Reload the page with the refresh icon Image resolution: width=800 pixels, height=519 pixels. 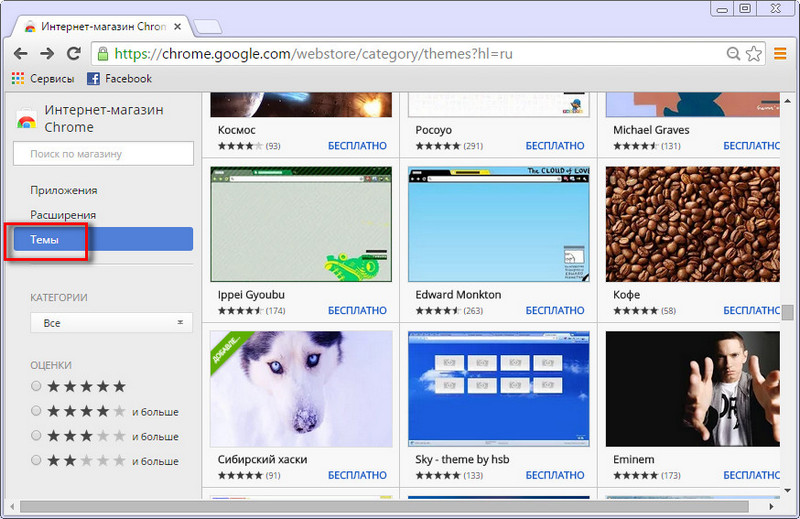coord(74,53)
